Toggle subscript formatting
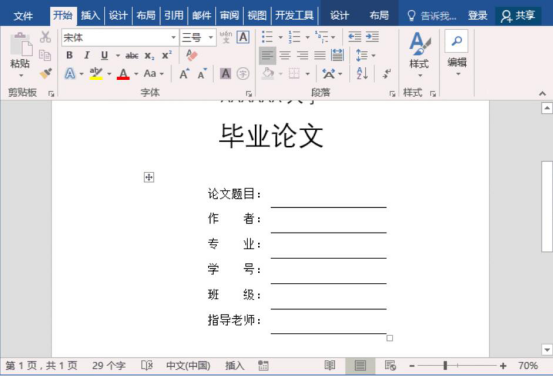The height and width of the screenshot is (376, 554). (149, 56)
